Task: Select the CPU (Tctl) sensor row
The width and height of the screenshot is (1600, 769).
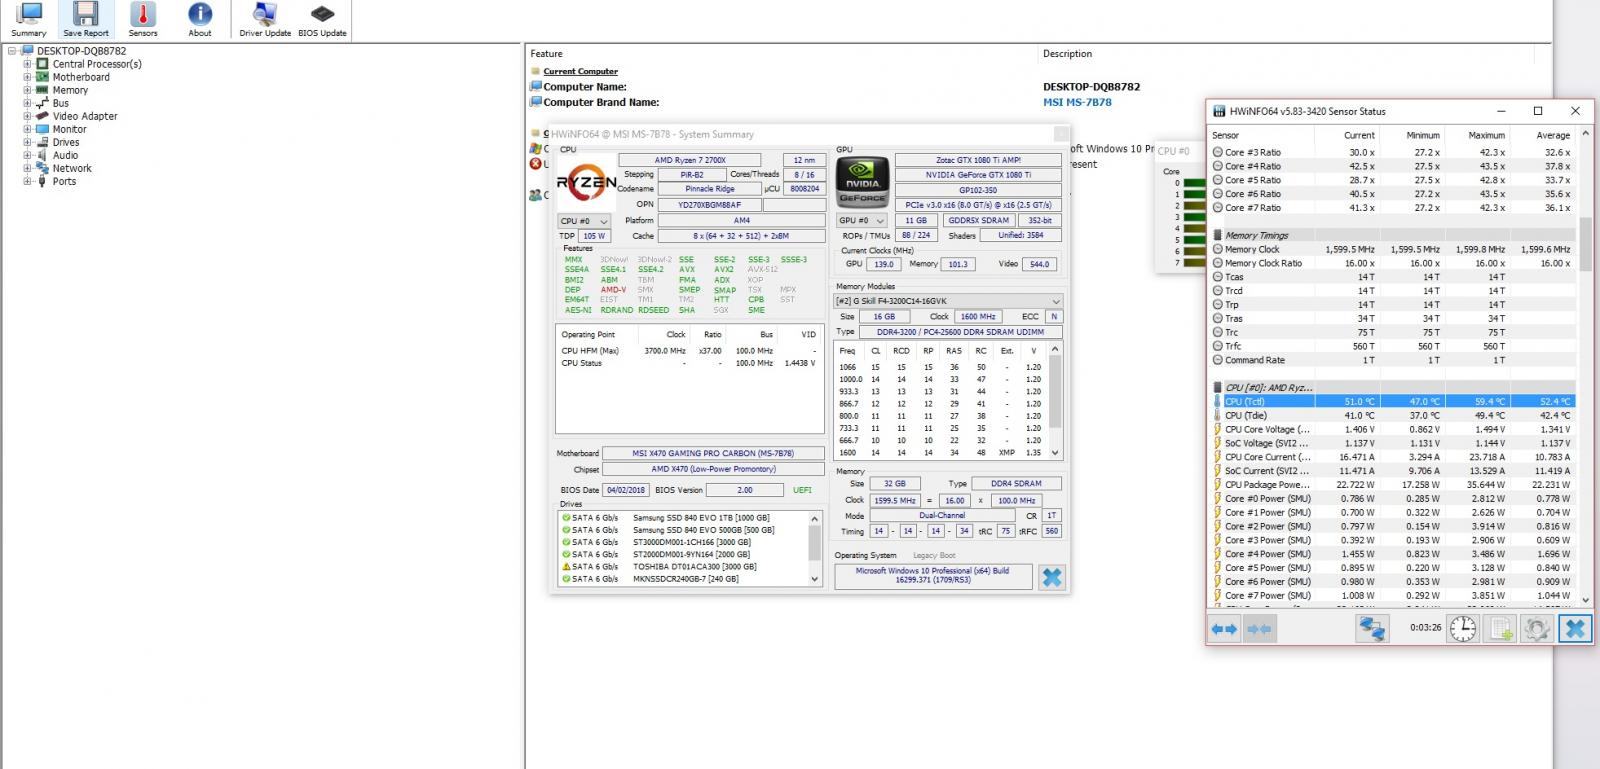Action: coord(1393,402)
